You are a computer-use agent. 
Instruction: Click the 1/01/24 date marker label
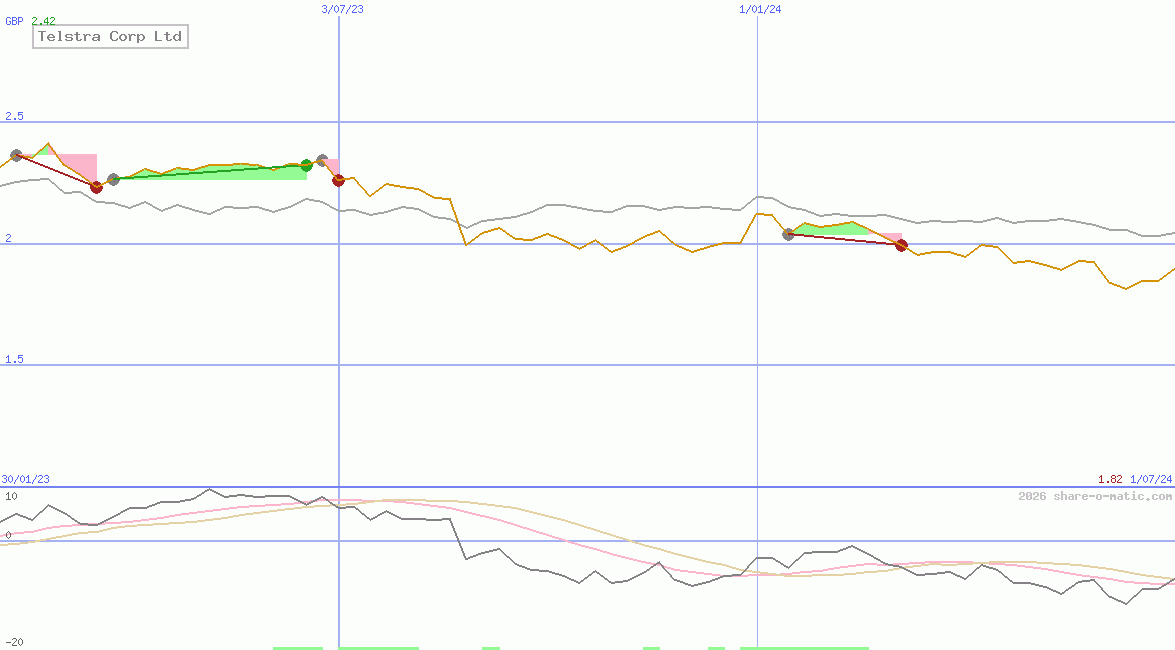point(758,10)
